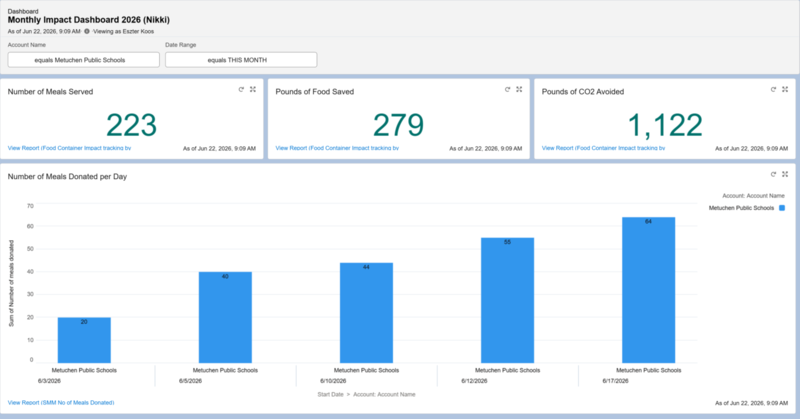Click the 223 meals served value
This screenshot has height=419, width=800.
pyautogui.click(x=132, y=125)
